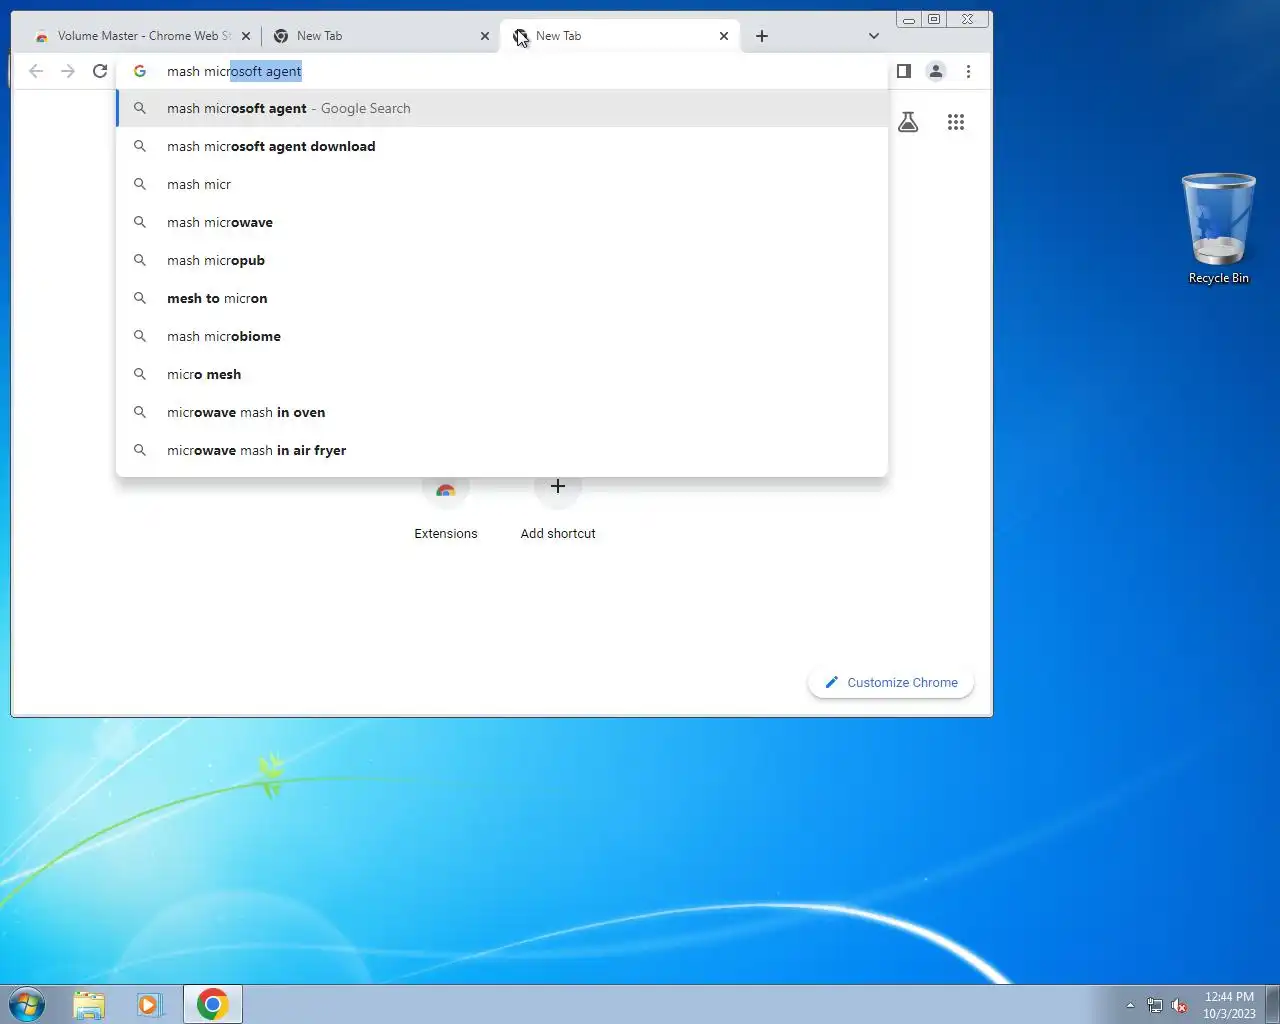Open the Extensions shortcut icon
The image size is (1280, 1024).
[x=446, y=489]
